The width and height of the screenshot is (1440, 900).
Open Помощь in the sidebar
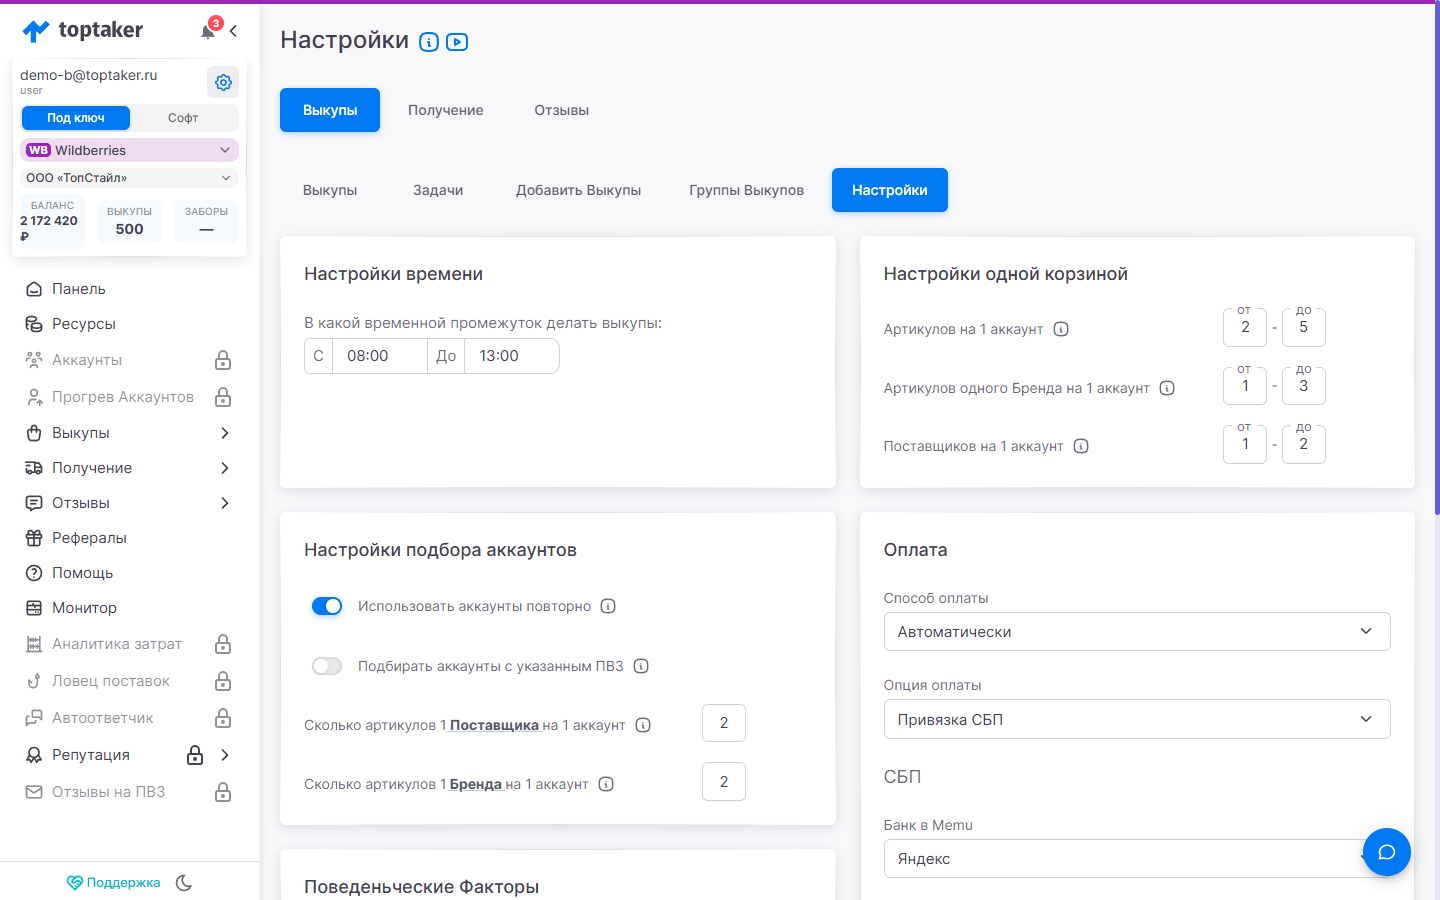pyautogui.click(x=82, y=573)
